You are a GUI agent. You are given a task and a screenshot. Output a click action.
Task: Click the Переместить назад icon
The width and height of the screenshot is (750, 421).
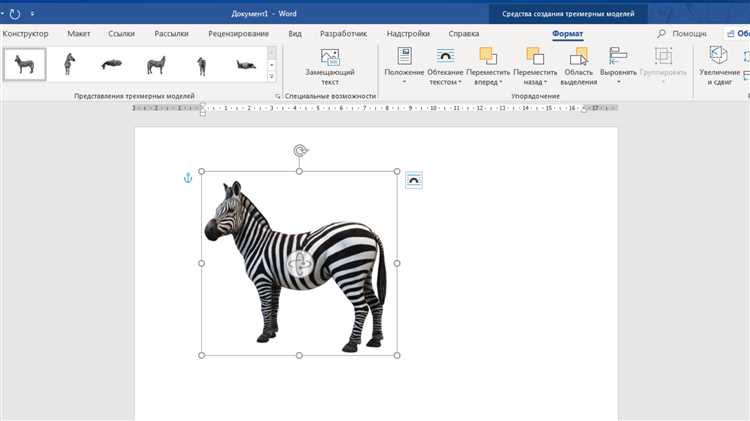coord(535,64)
